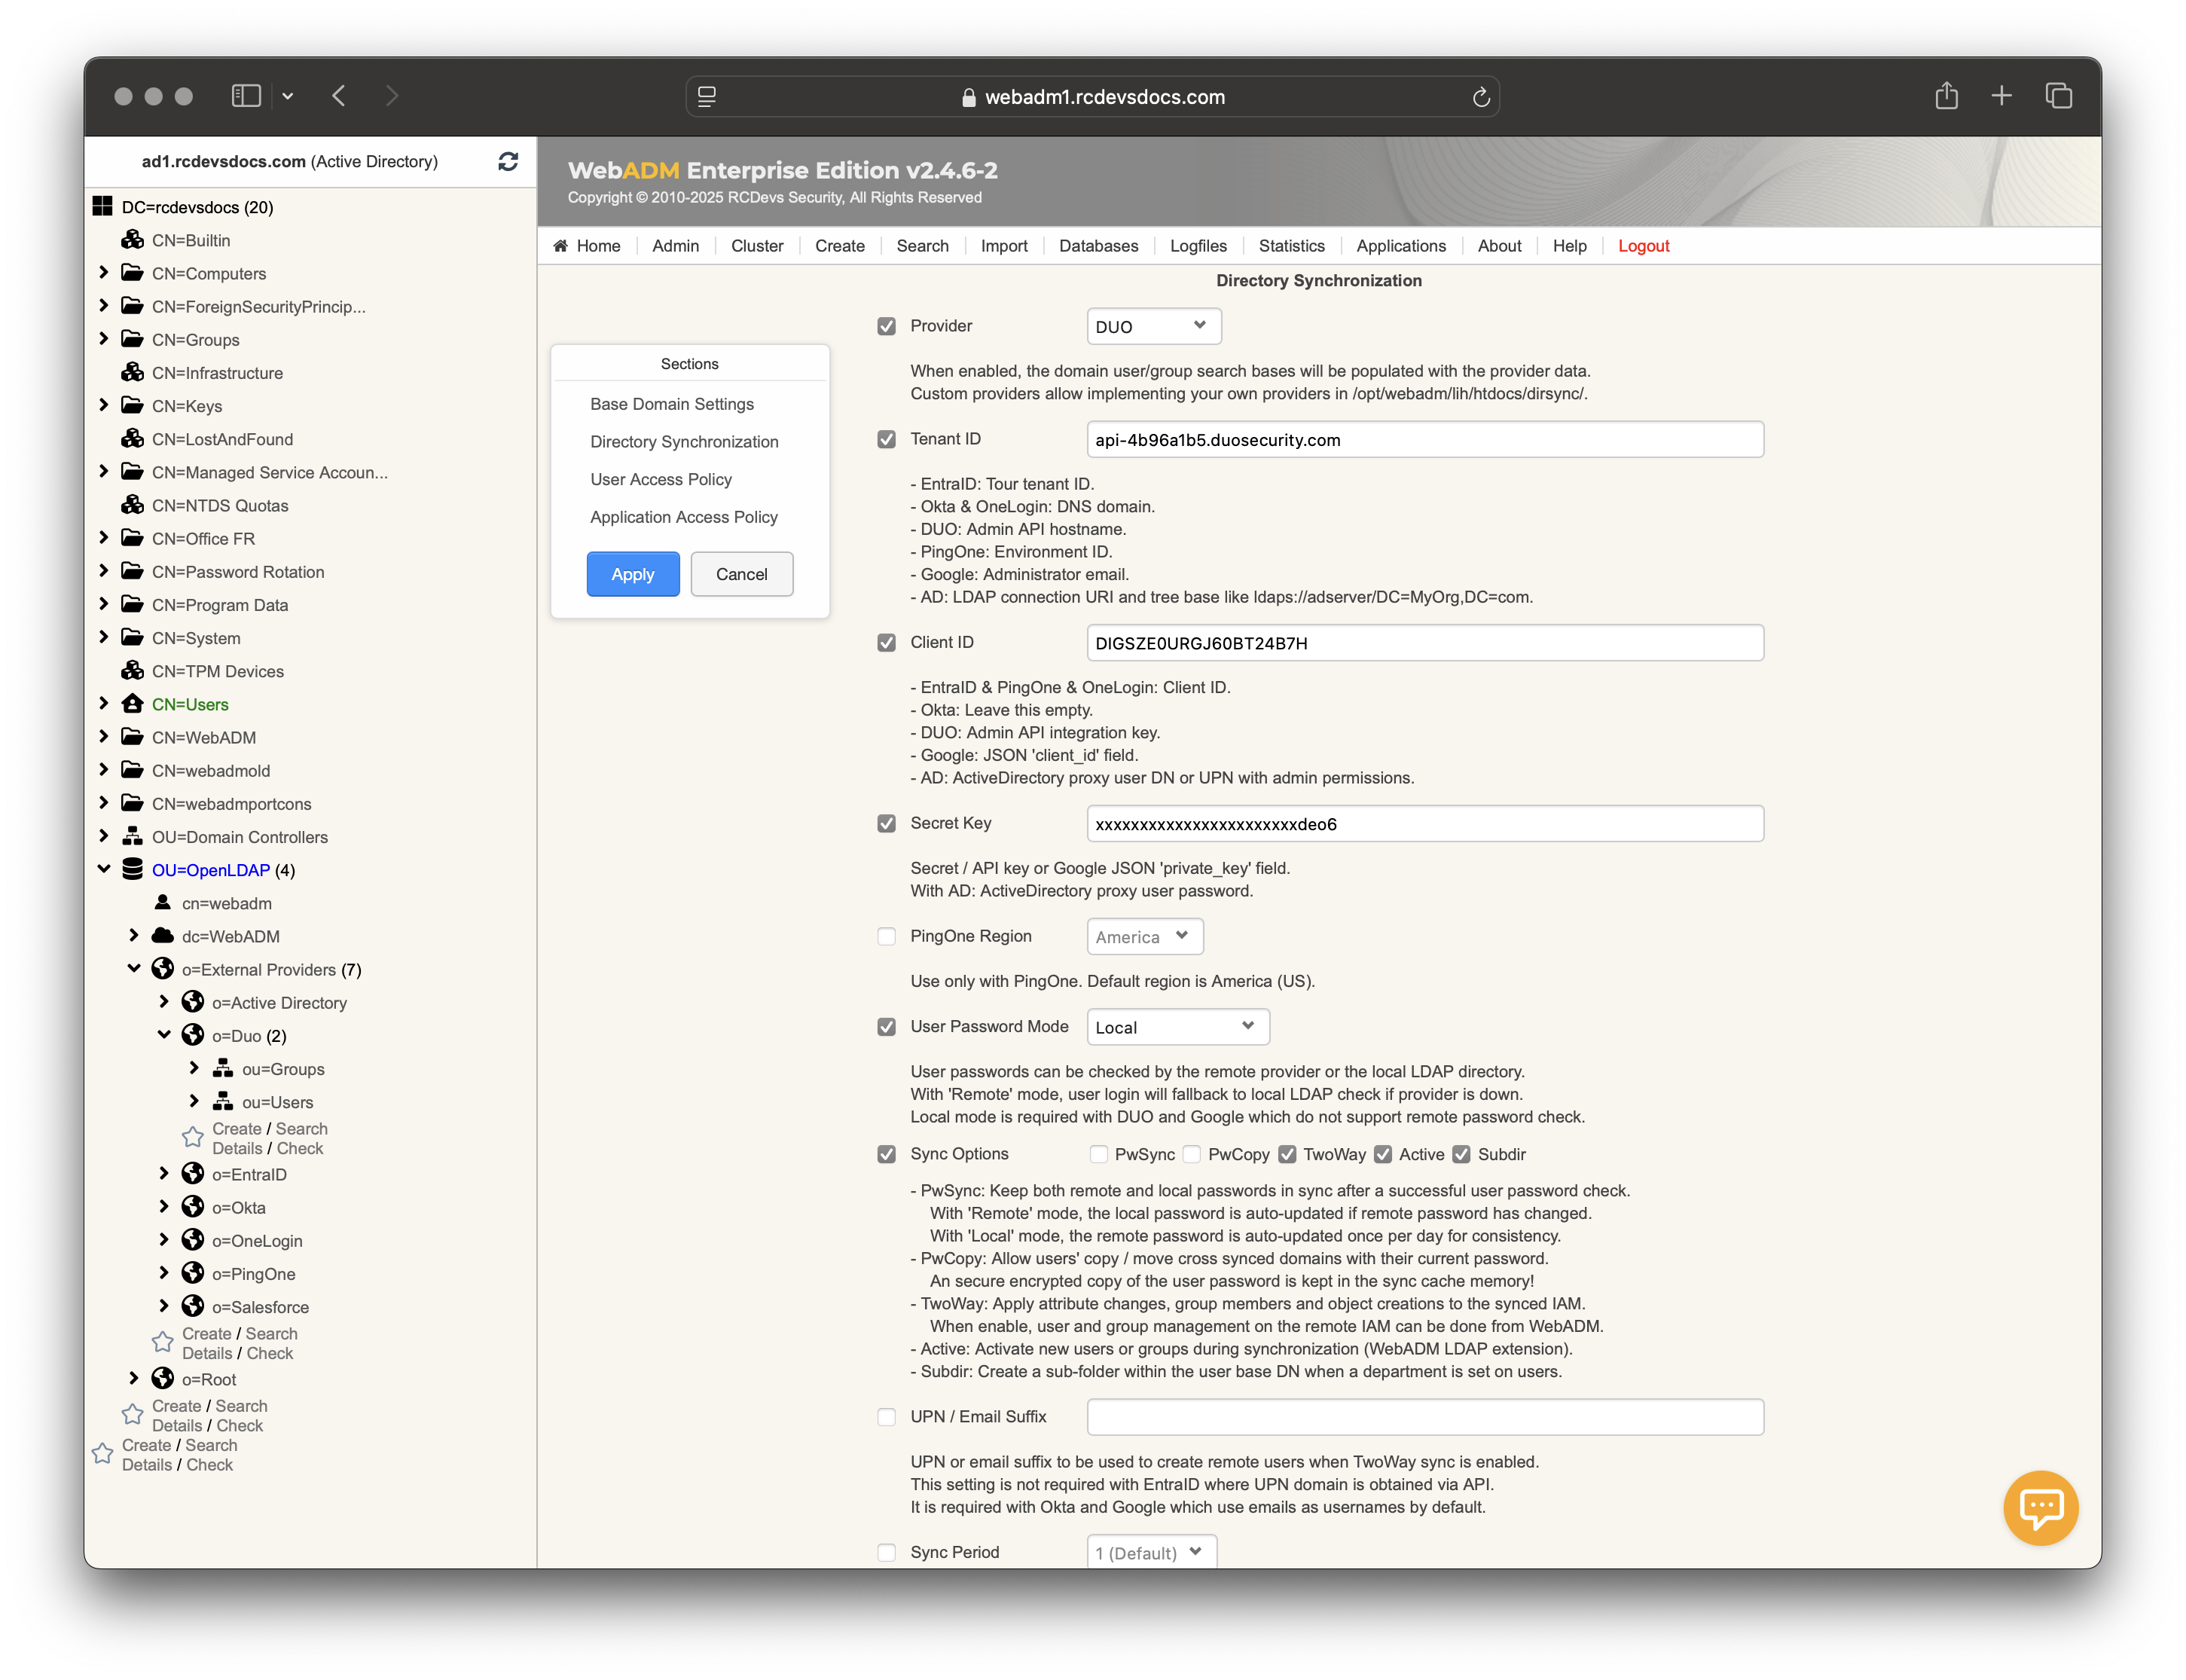The height and width of the screenshot is (1680, 2186).
Task: Open the Provider DUO dropdown
Action: pyautogui.click(x=1153, y=326)
